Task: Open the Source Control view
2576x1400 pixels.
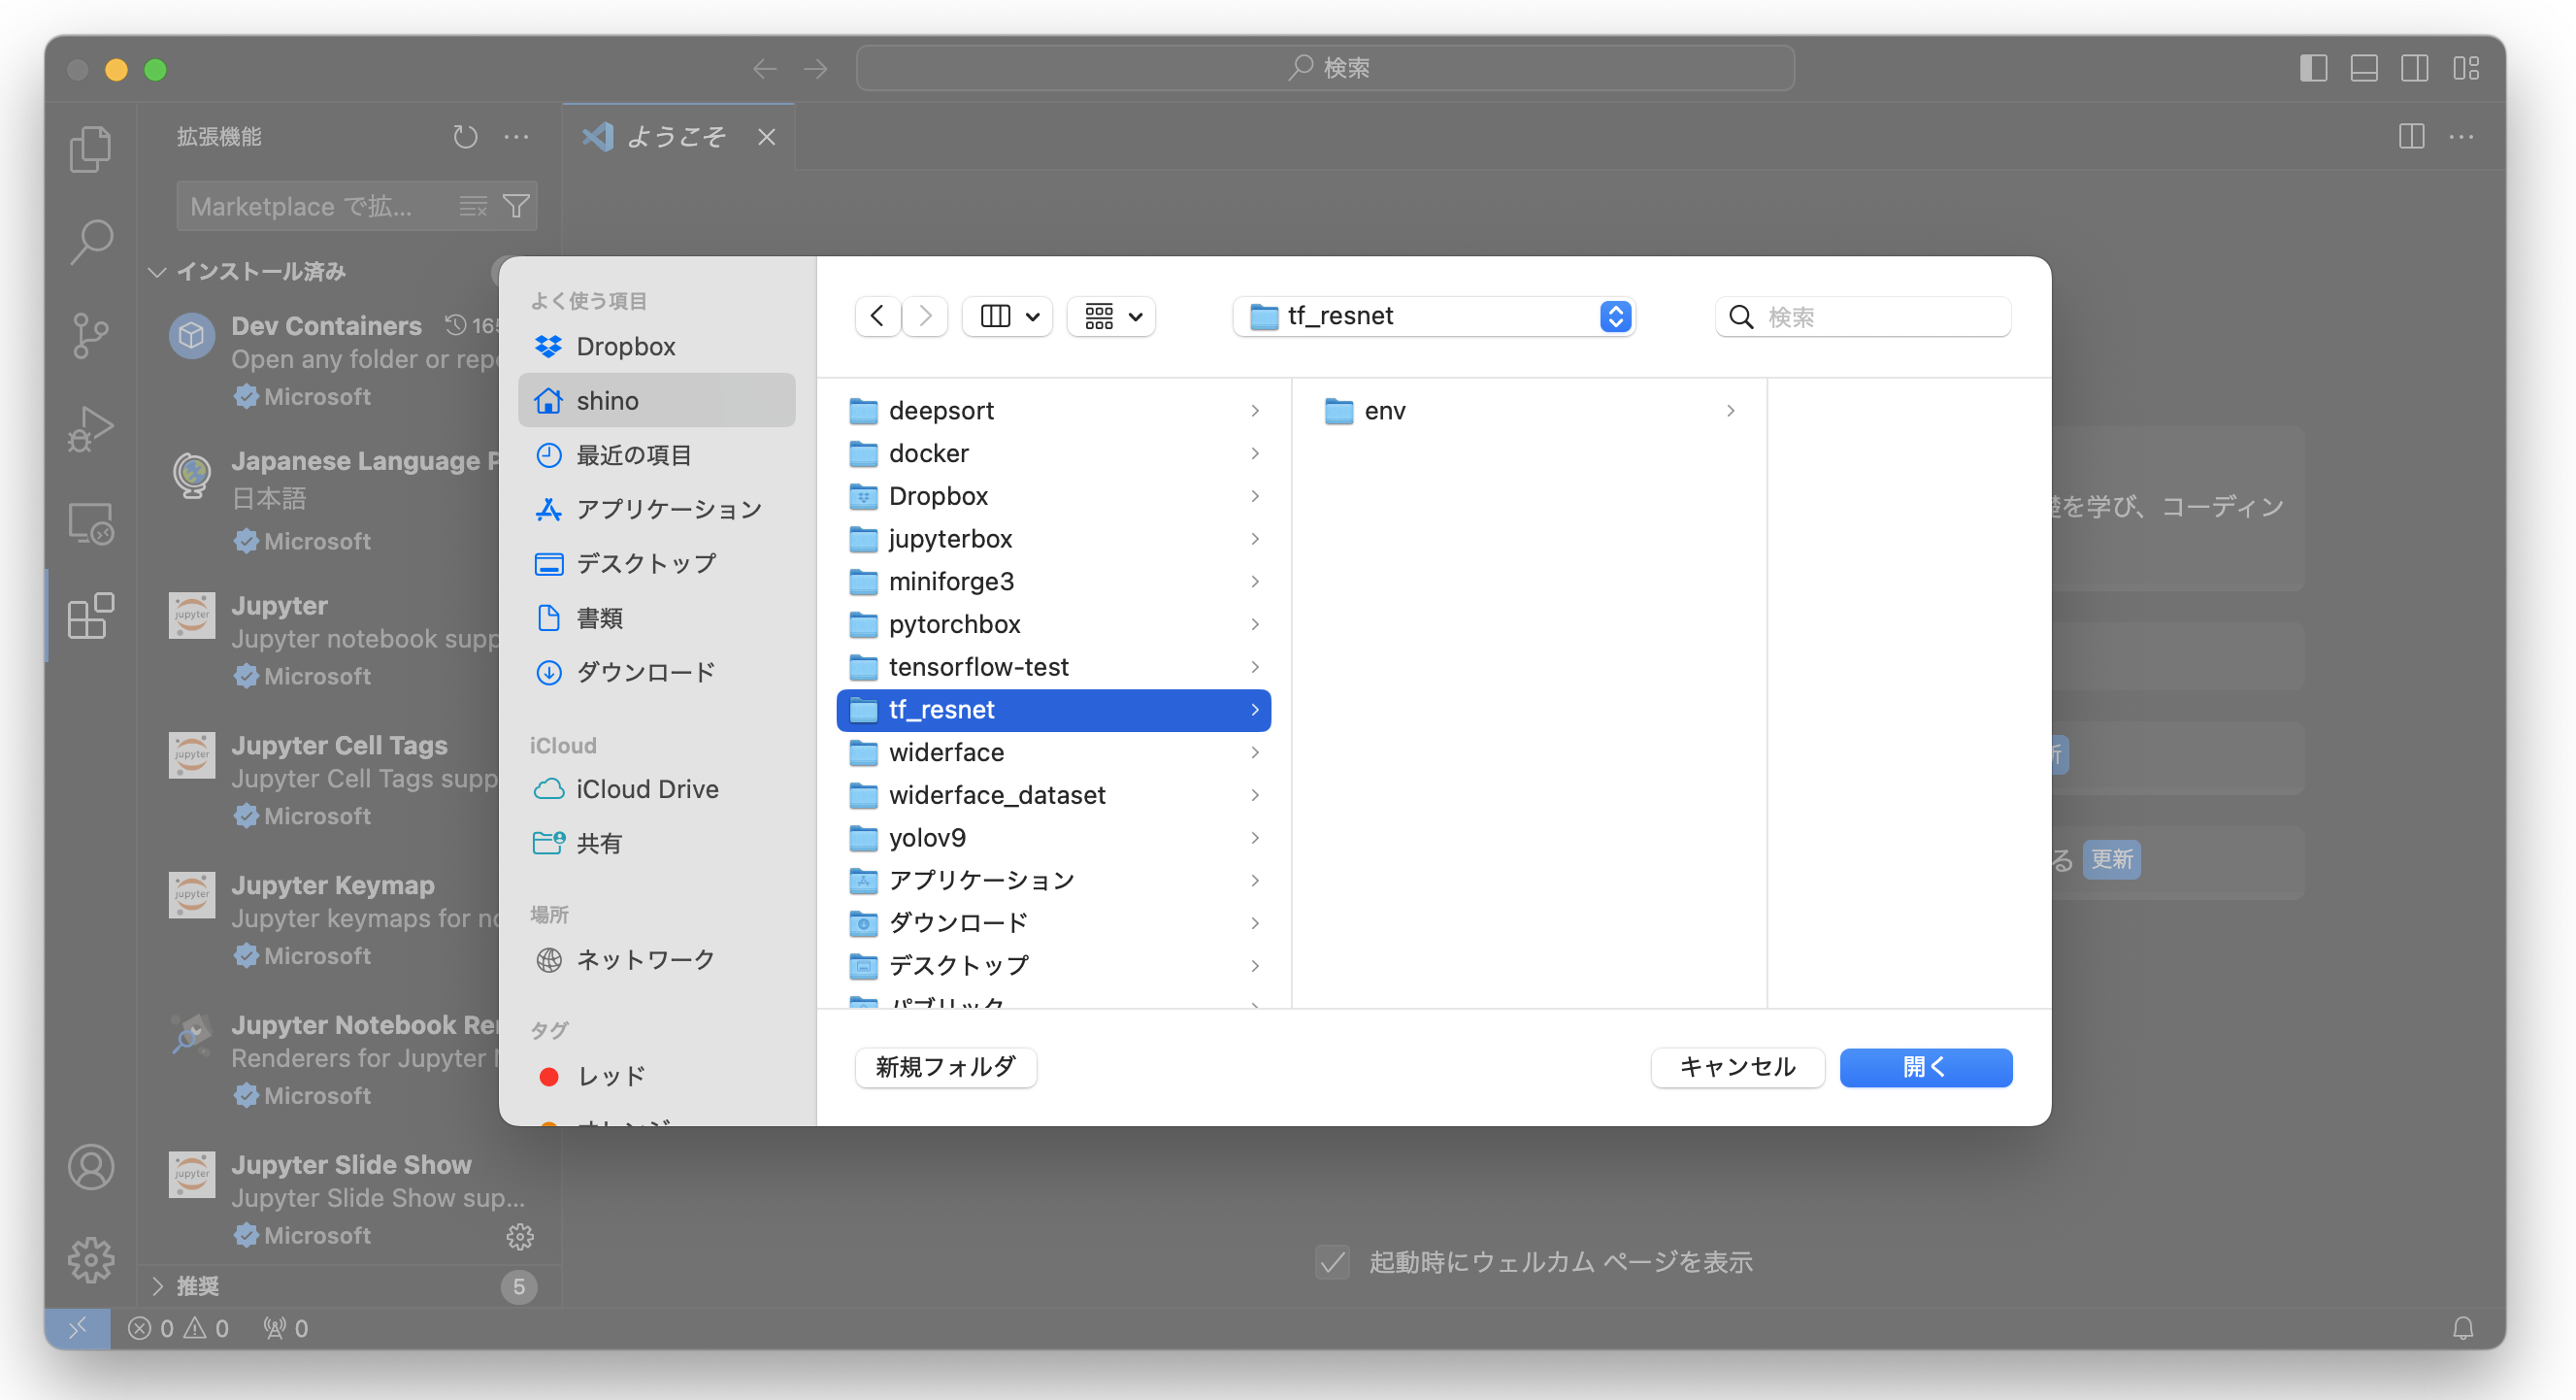Action: [91, 334]
